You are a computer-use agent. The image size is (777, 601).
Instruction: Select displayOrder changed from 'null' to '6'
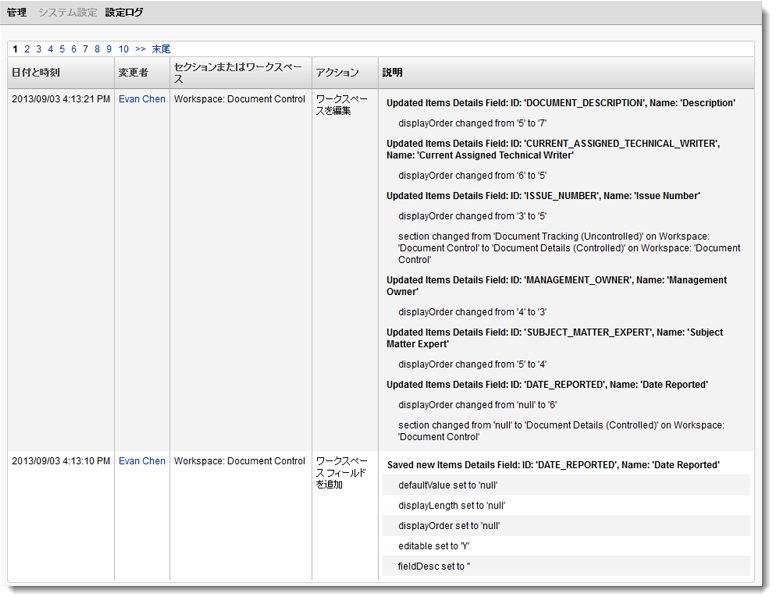[477, 405]
